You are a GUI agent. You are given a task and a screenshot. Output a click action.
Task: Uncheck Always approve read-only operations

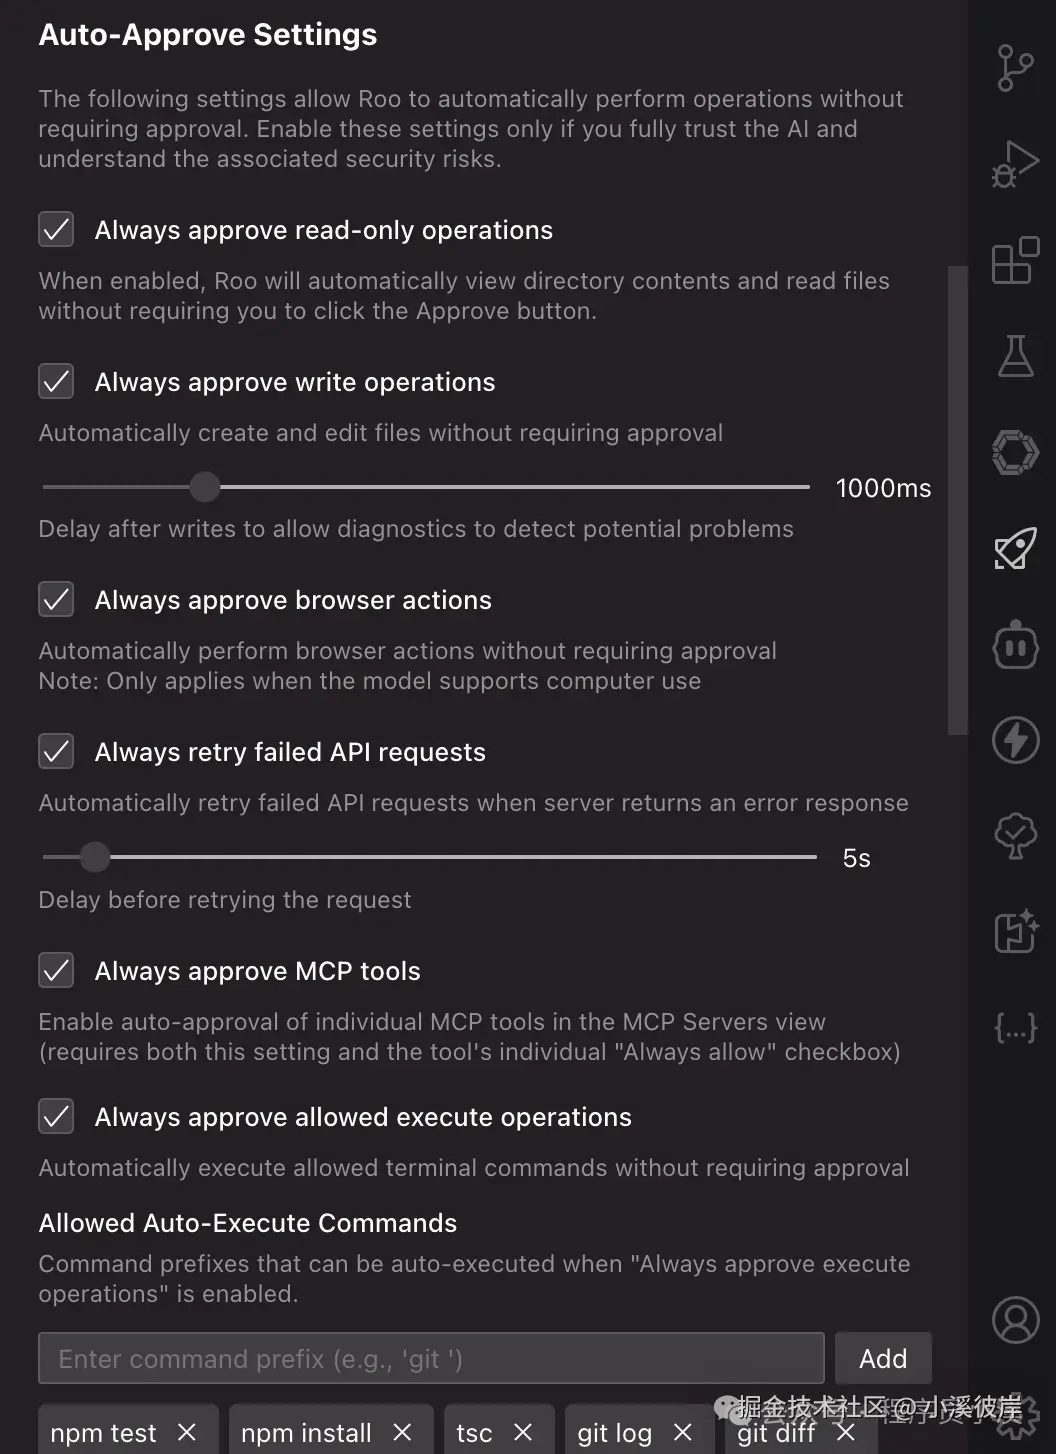click(56, 229)
